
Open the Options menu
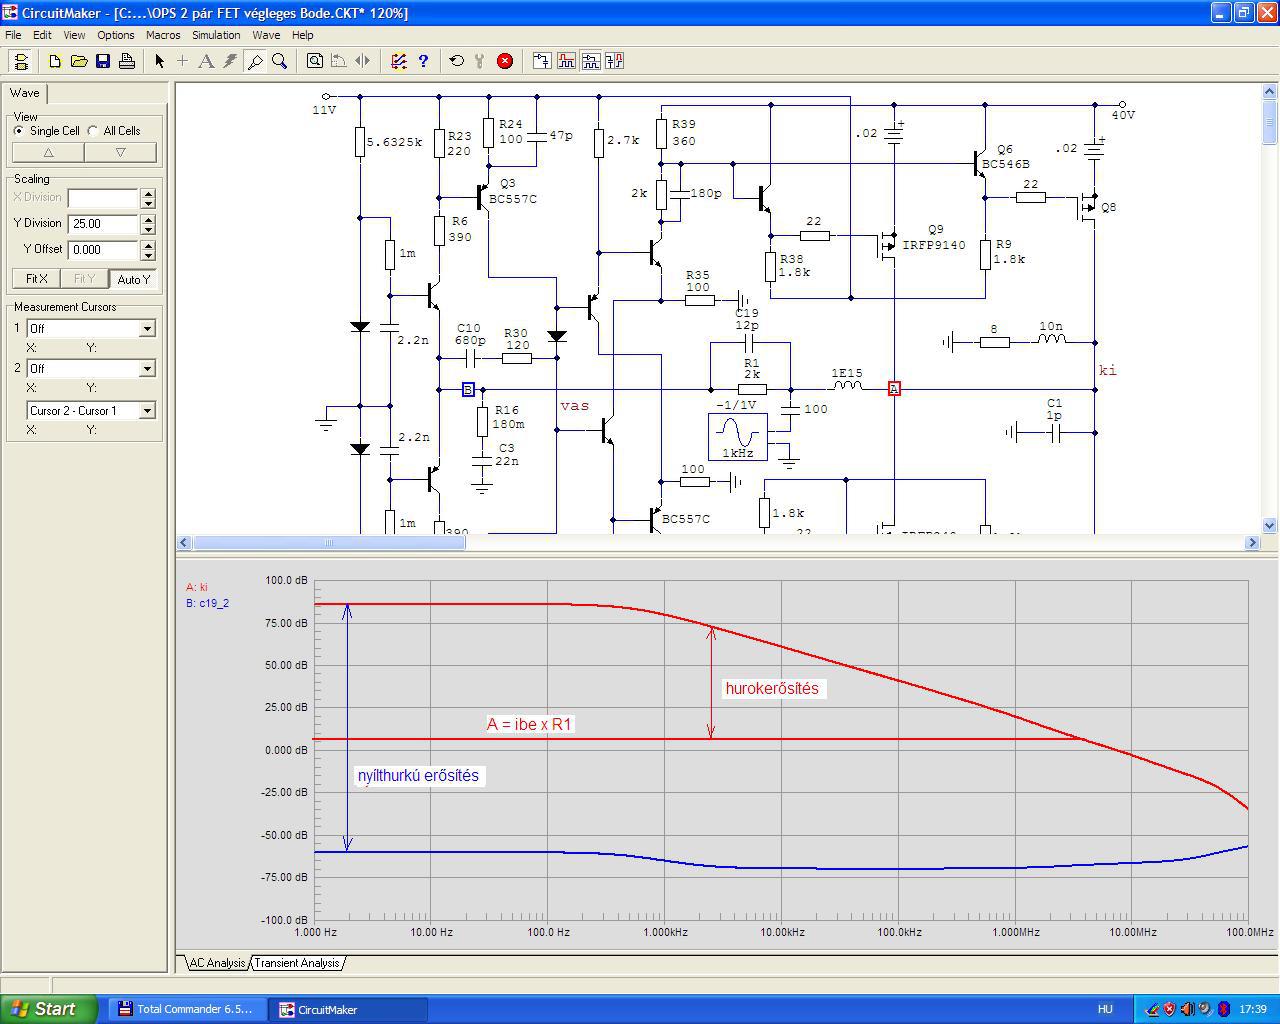pyautogui.click(x=116, y=35)
